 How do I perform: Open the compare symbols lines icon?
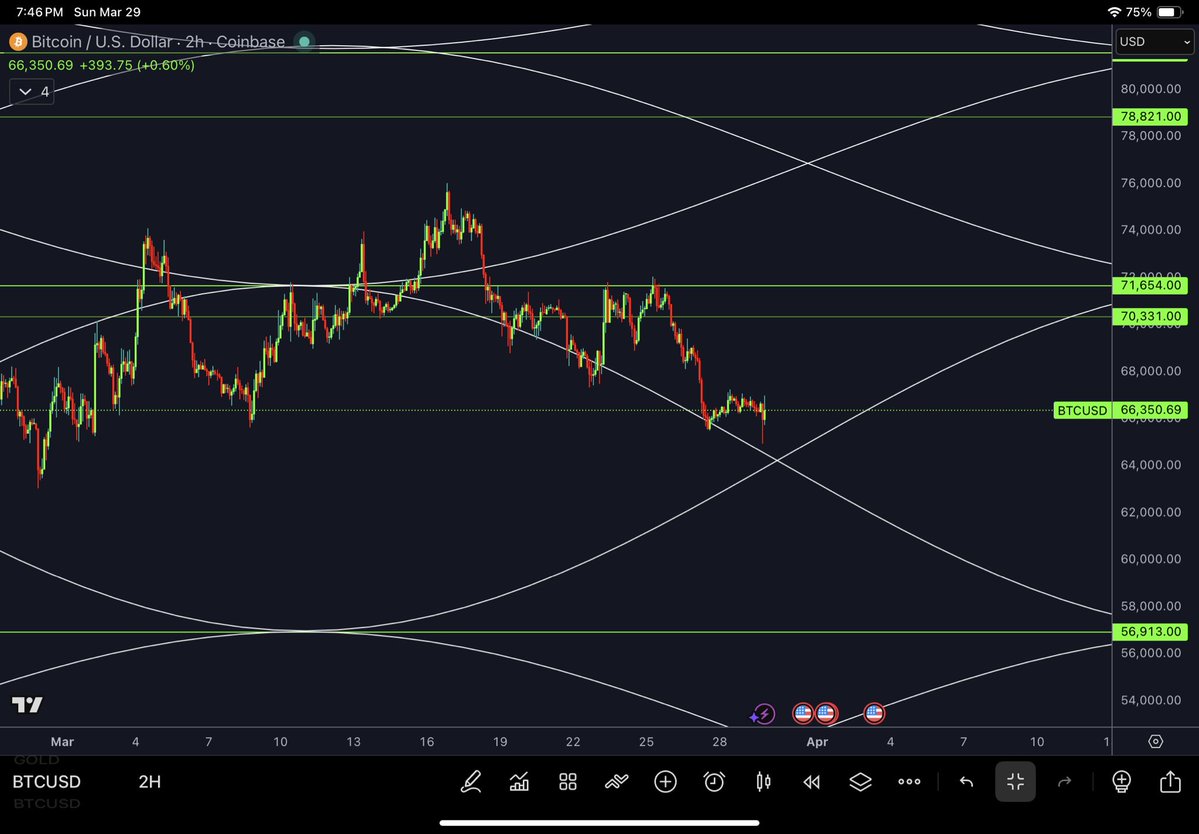pos(616,781)
